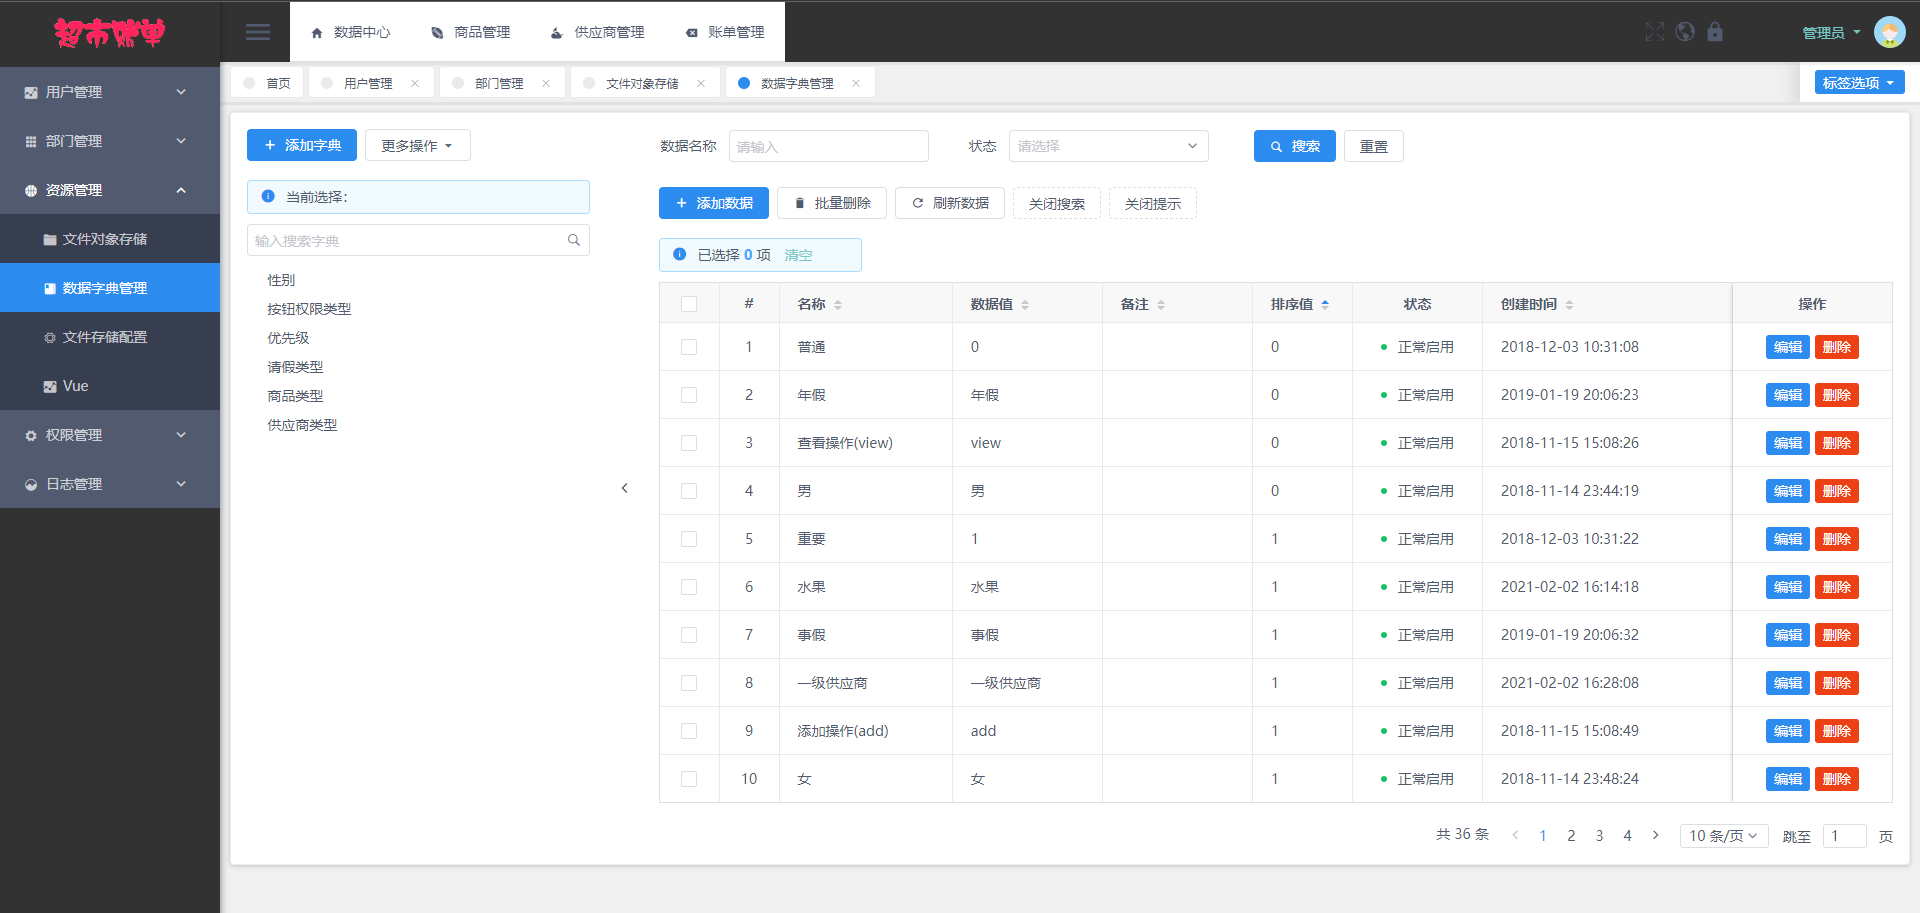Click 清空 to clear selection

click(798, 255)
